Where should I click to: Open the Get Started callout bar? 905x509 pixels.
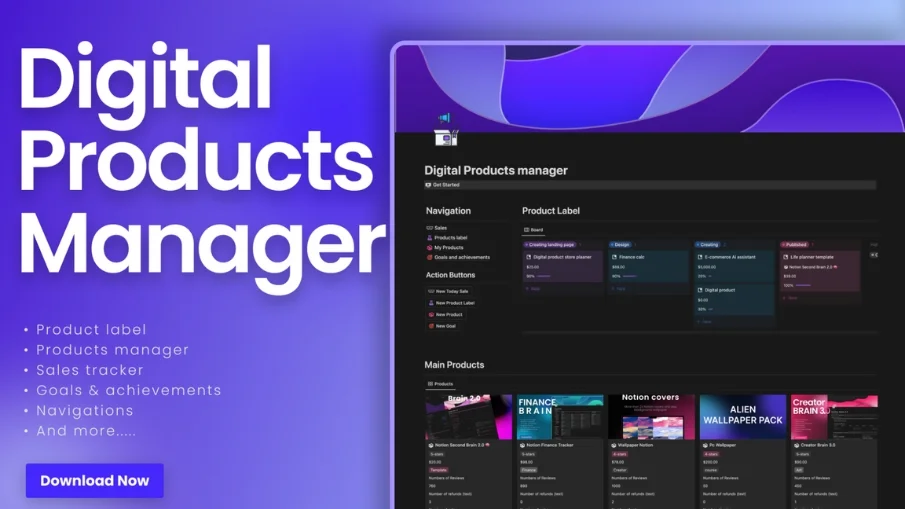click(650, 185)
